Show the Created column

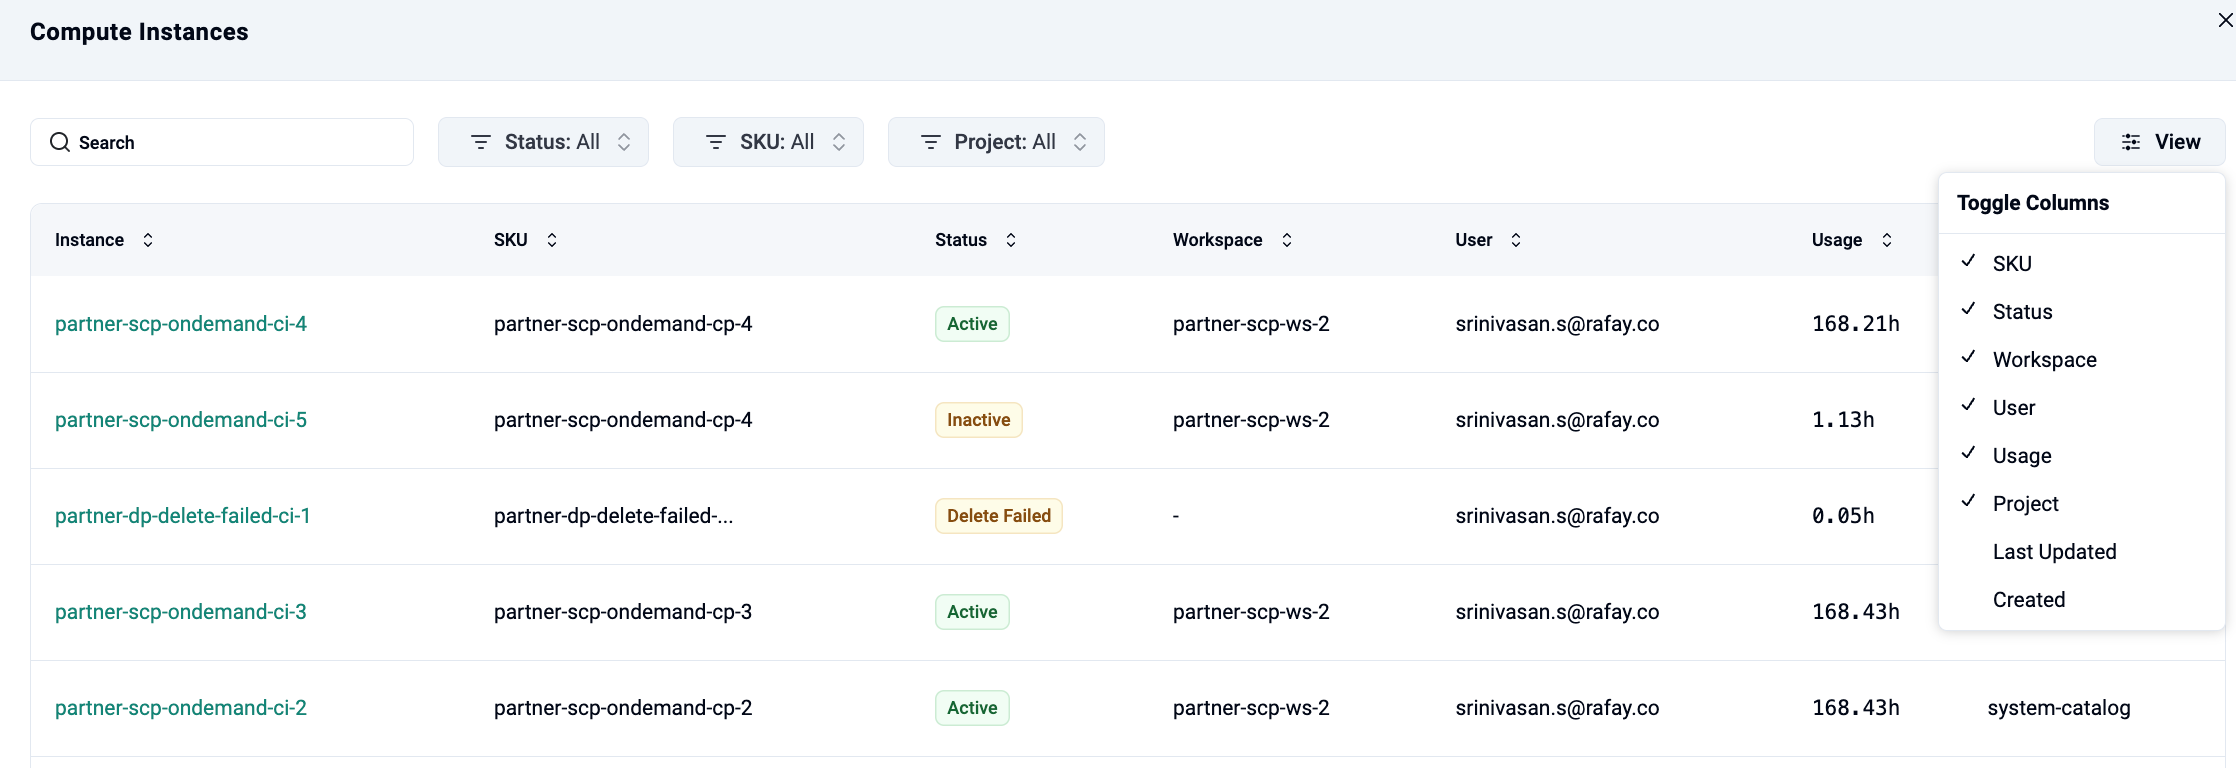pyautogui.click(x=2028, y=600)
